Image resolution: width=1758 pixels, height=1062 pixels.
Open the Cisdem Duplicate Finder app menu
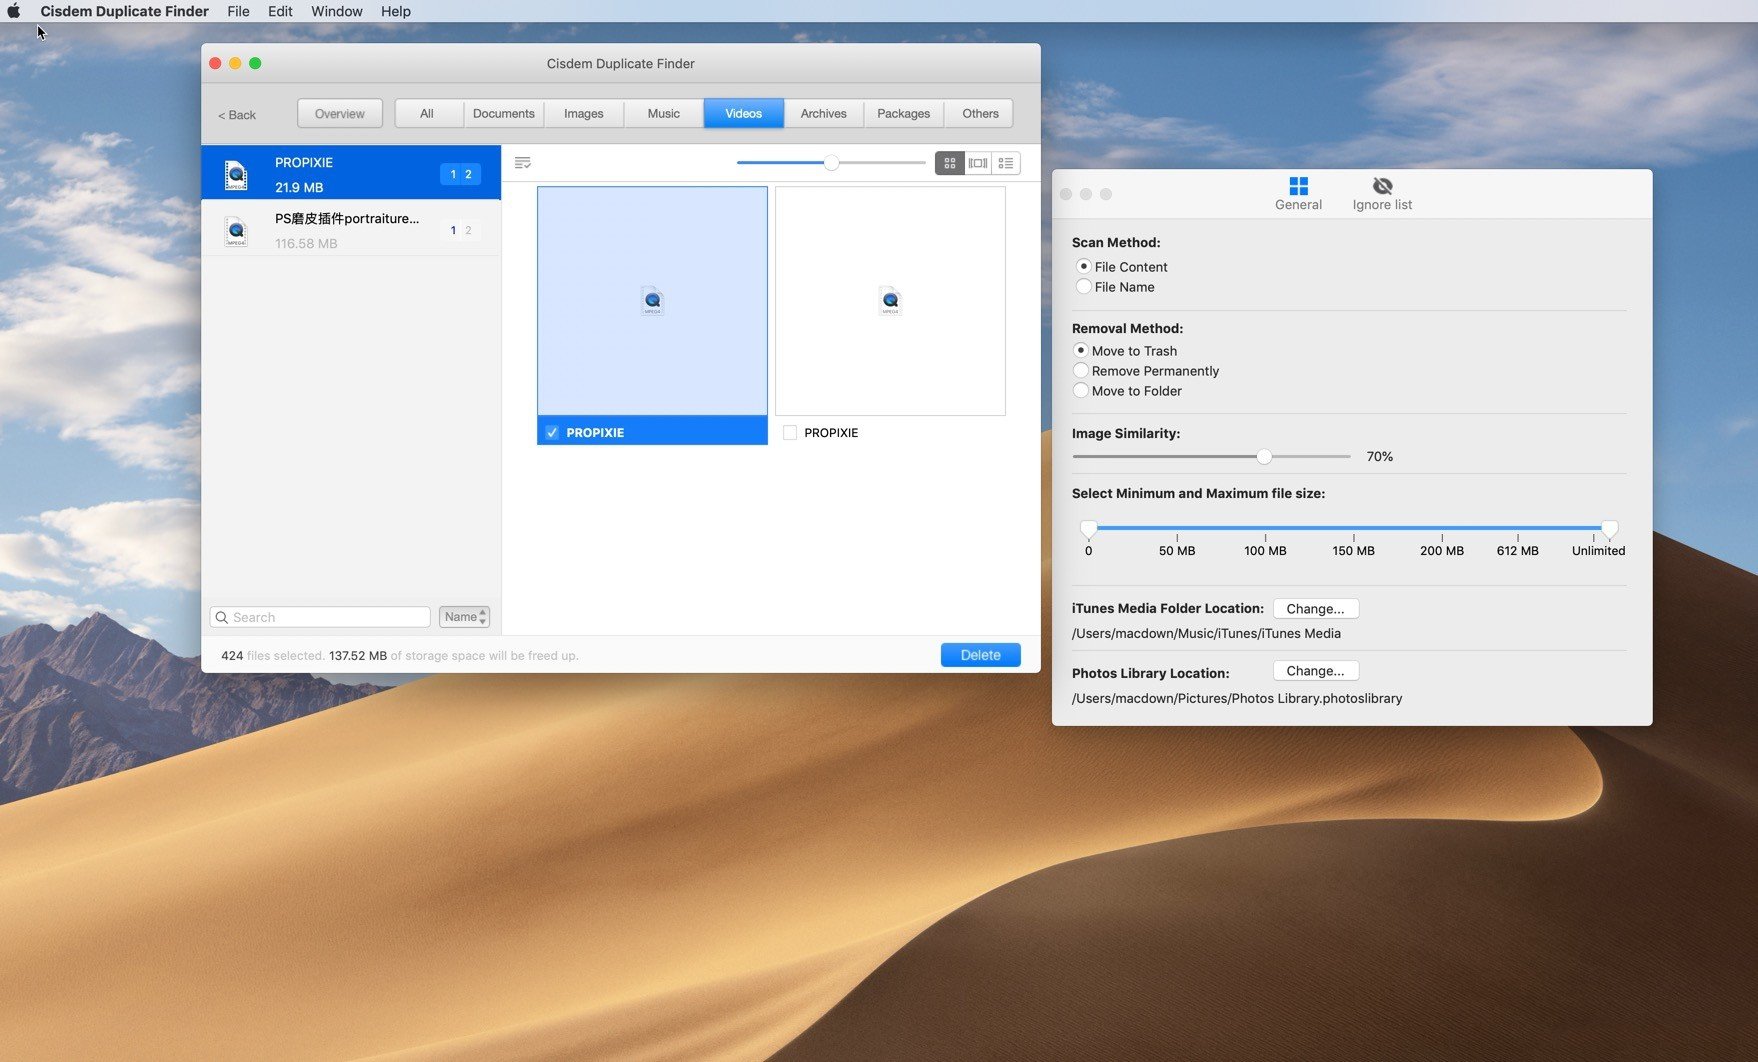pyautogui.click(x=124, y=11)
